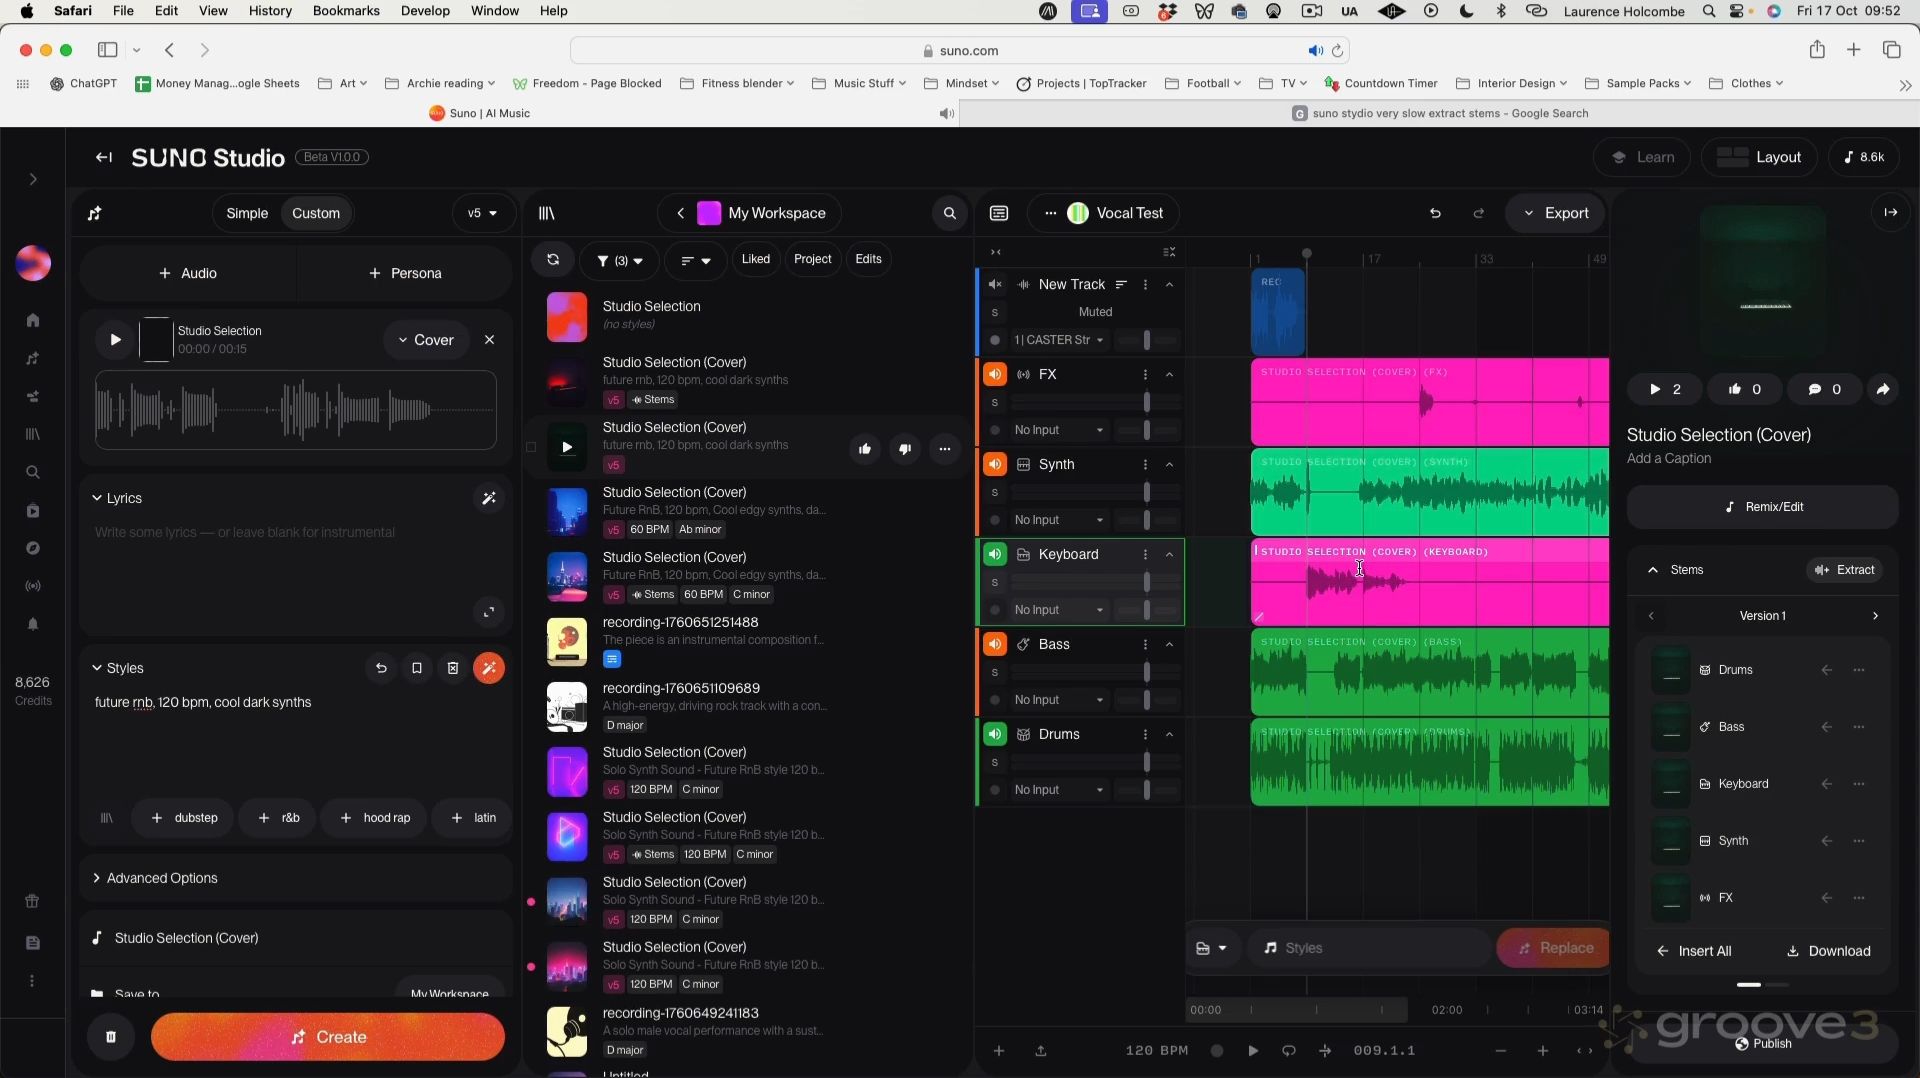The image size is (1920, 1078).
Task: Open the workspace sort dropdown
Action: (696, 260)
